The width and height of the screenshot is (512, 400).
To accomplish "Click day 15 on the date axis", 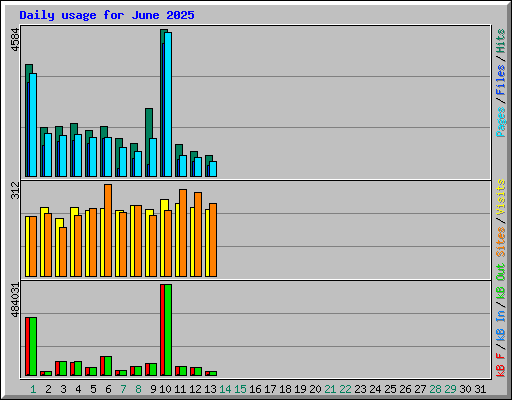I will [x=240, y=389].
